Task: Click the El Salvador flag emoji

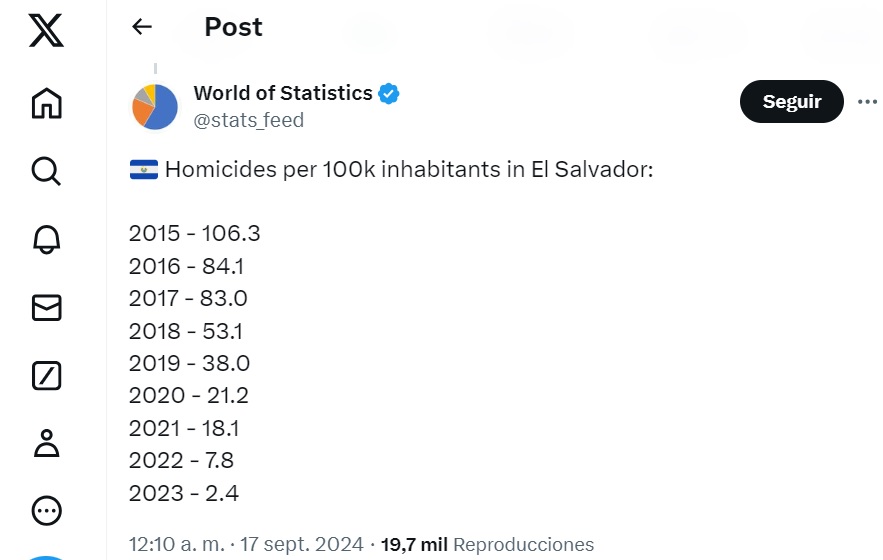Action: (x=144, y=170)
